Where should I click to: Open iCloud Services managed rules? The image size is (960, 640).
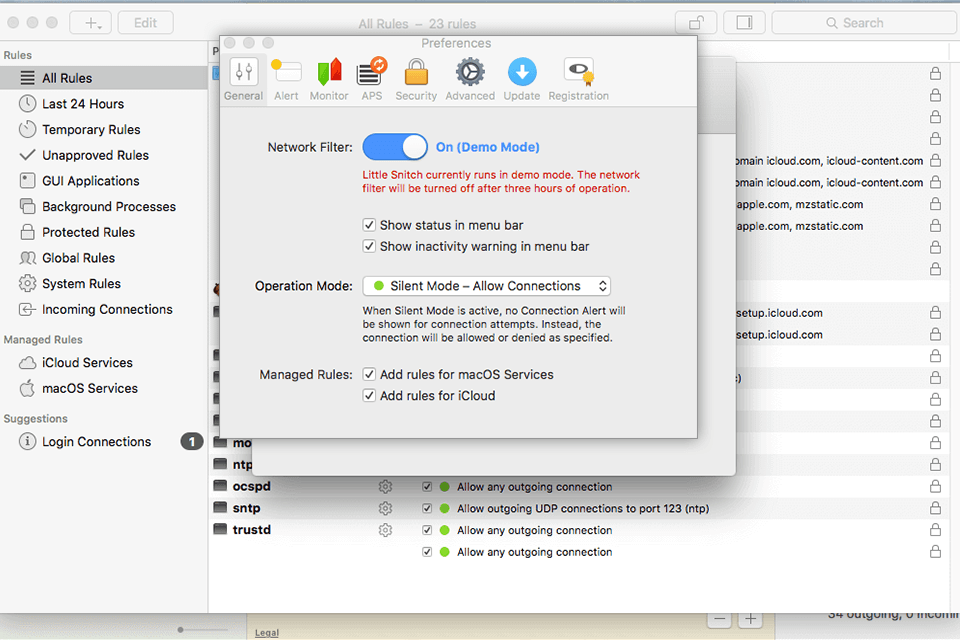tap(104, 363)
